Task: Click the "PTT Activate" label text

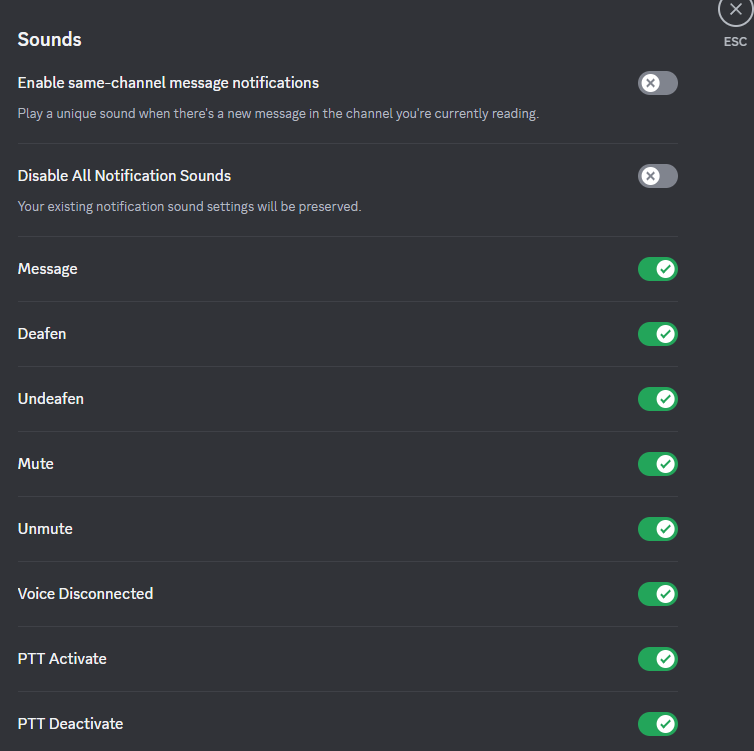Action: (x=62, y=659)
